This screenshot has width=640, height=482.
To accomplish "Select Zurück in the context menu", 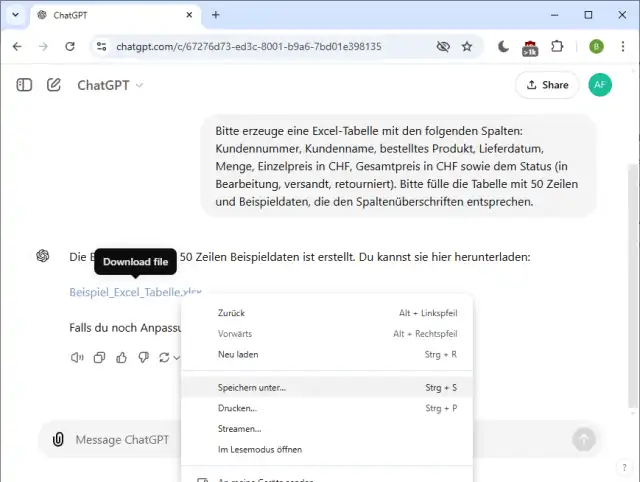I will [327, 313].
